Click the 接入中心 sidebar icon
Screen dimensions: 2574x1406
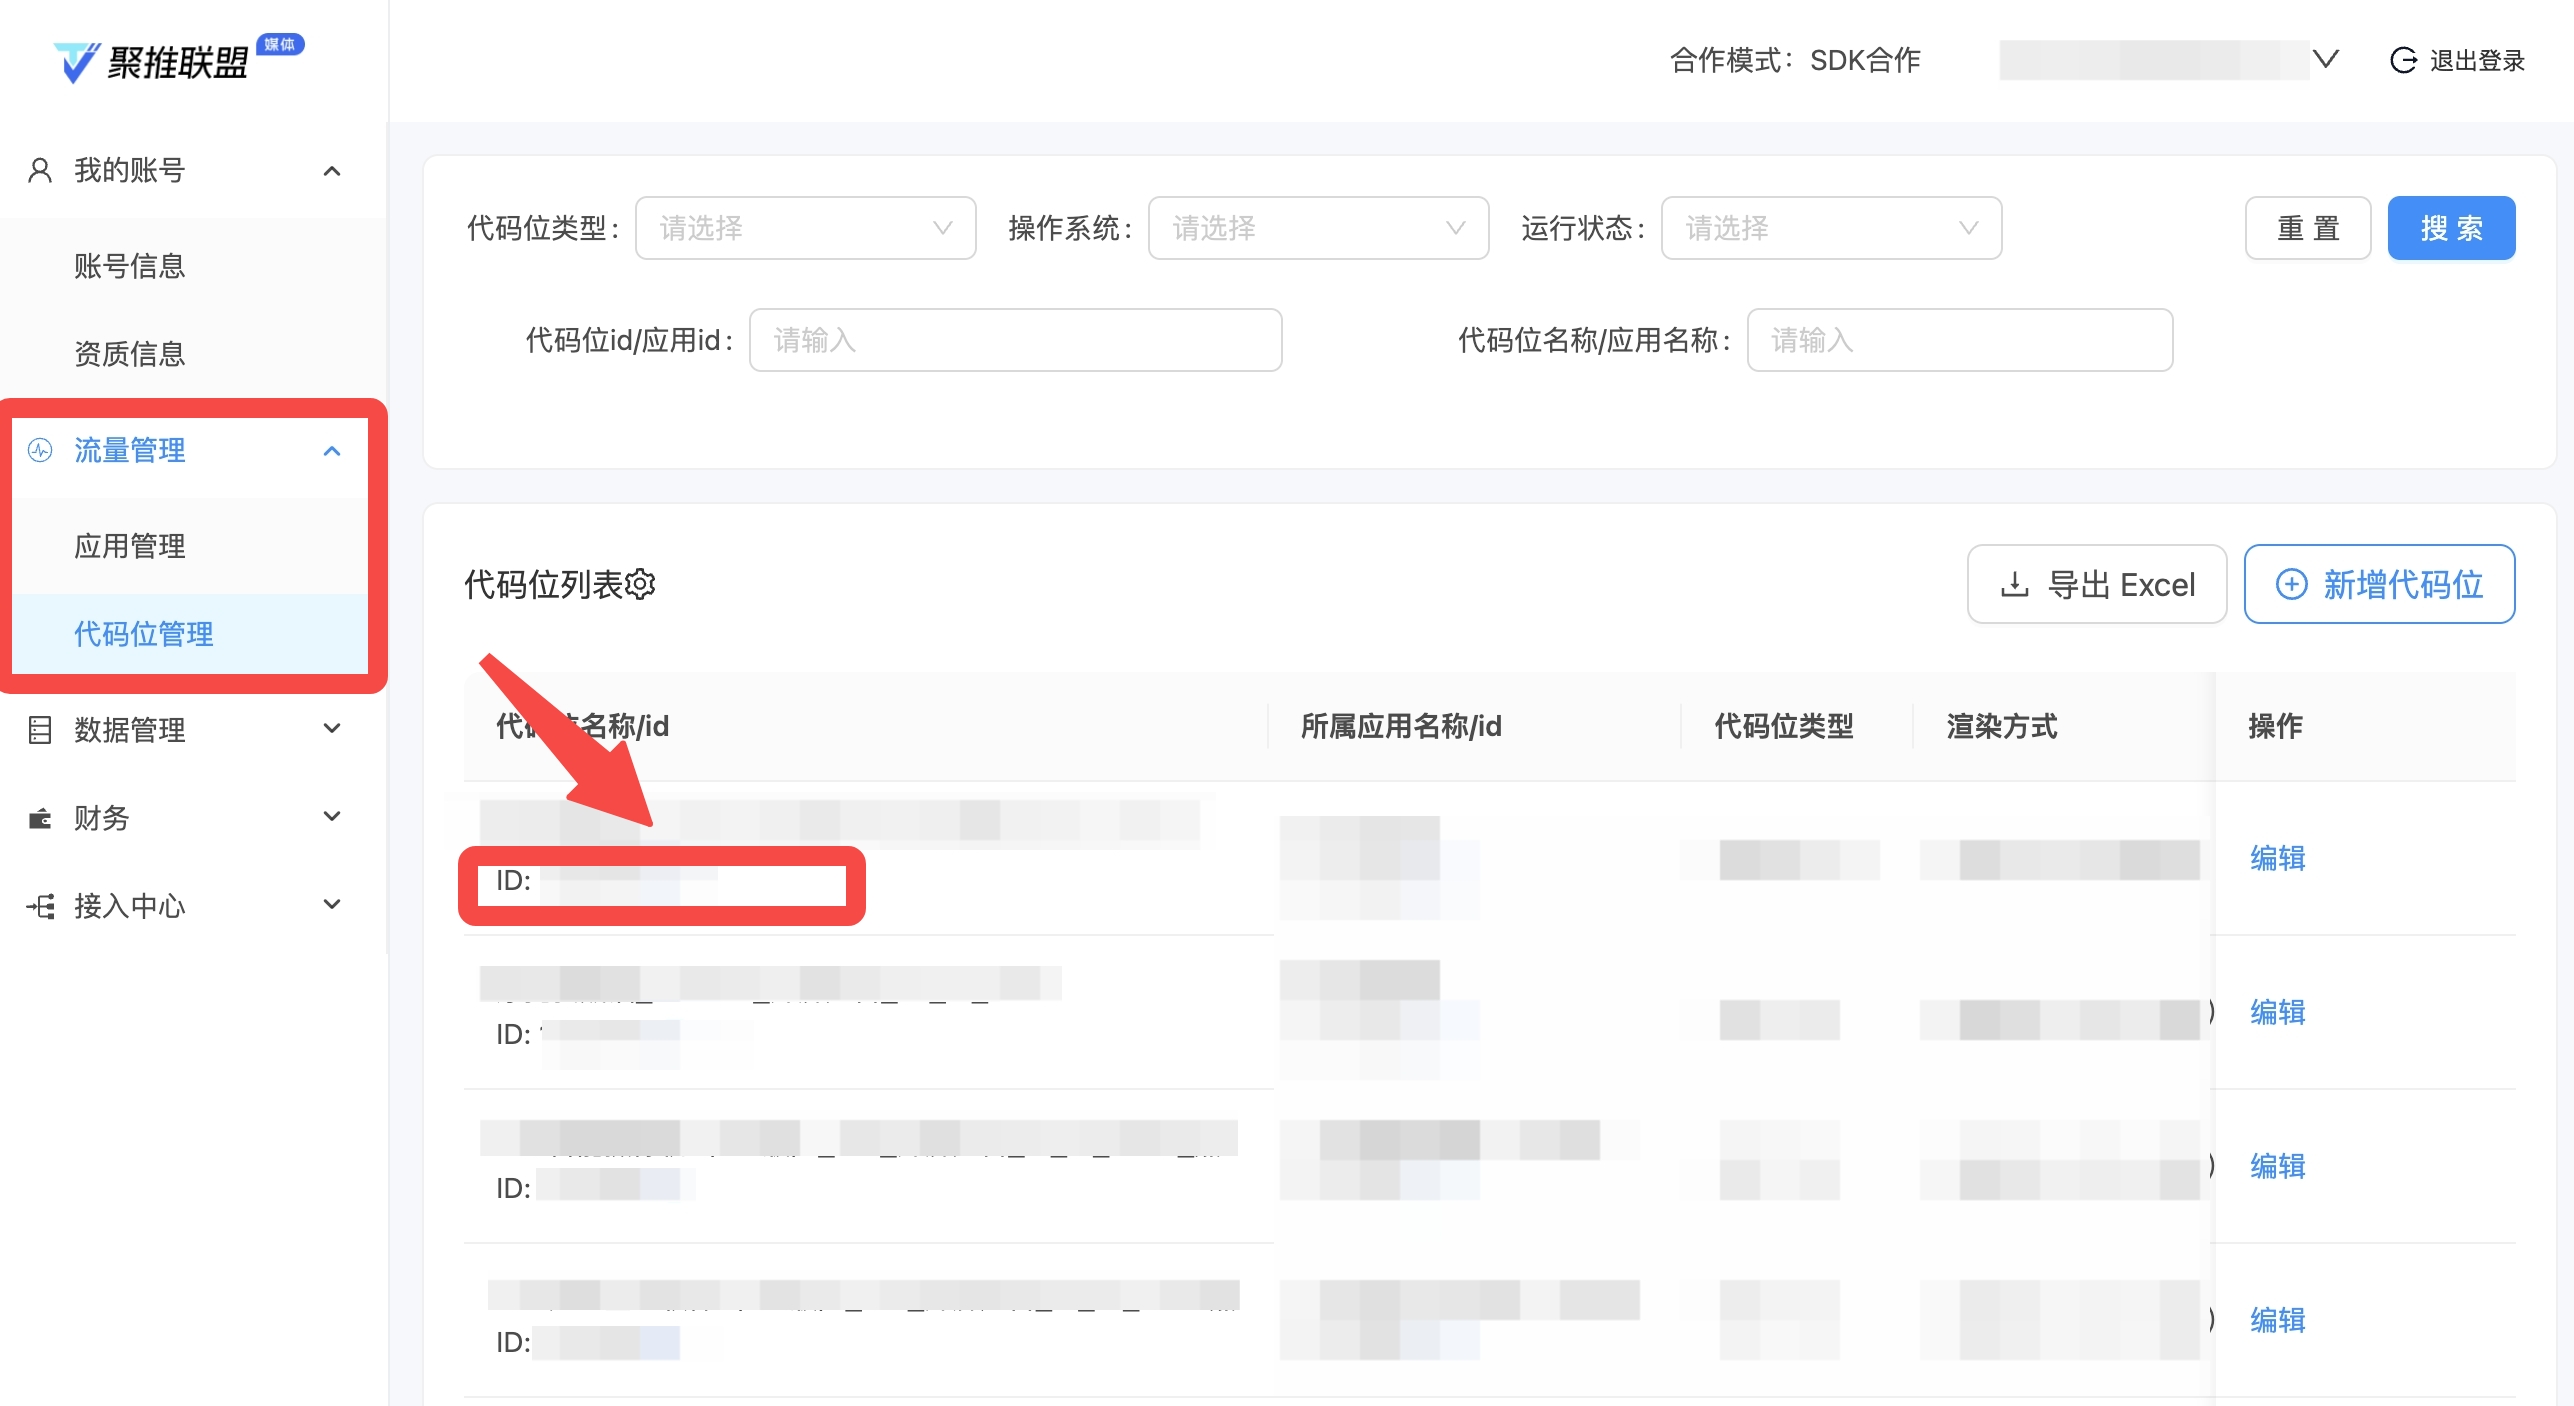(x=40, y=906)
